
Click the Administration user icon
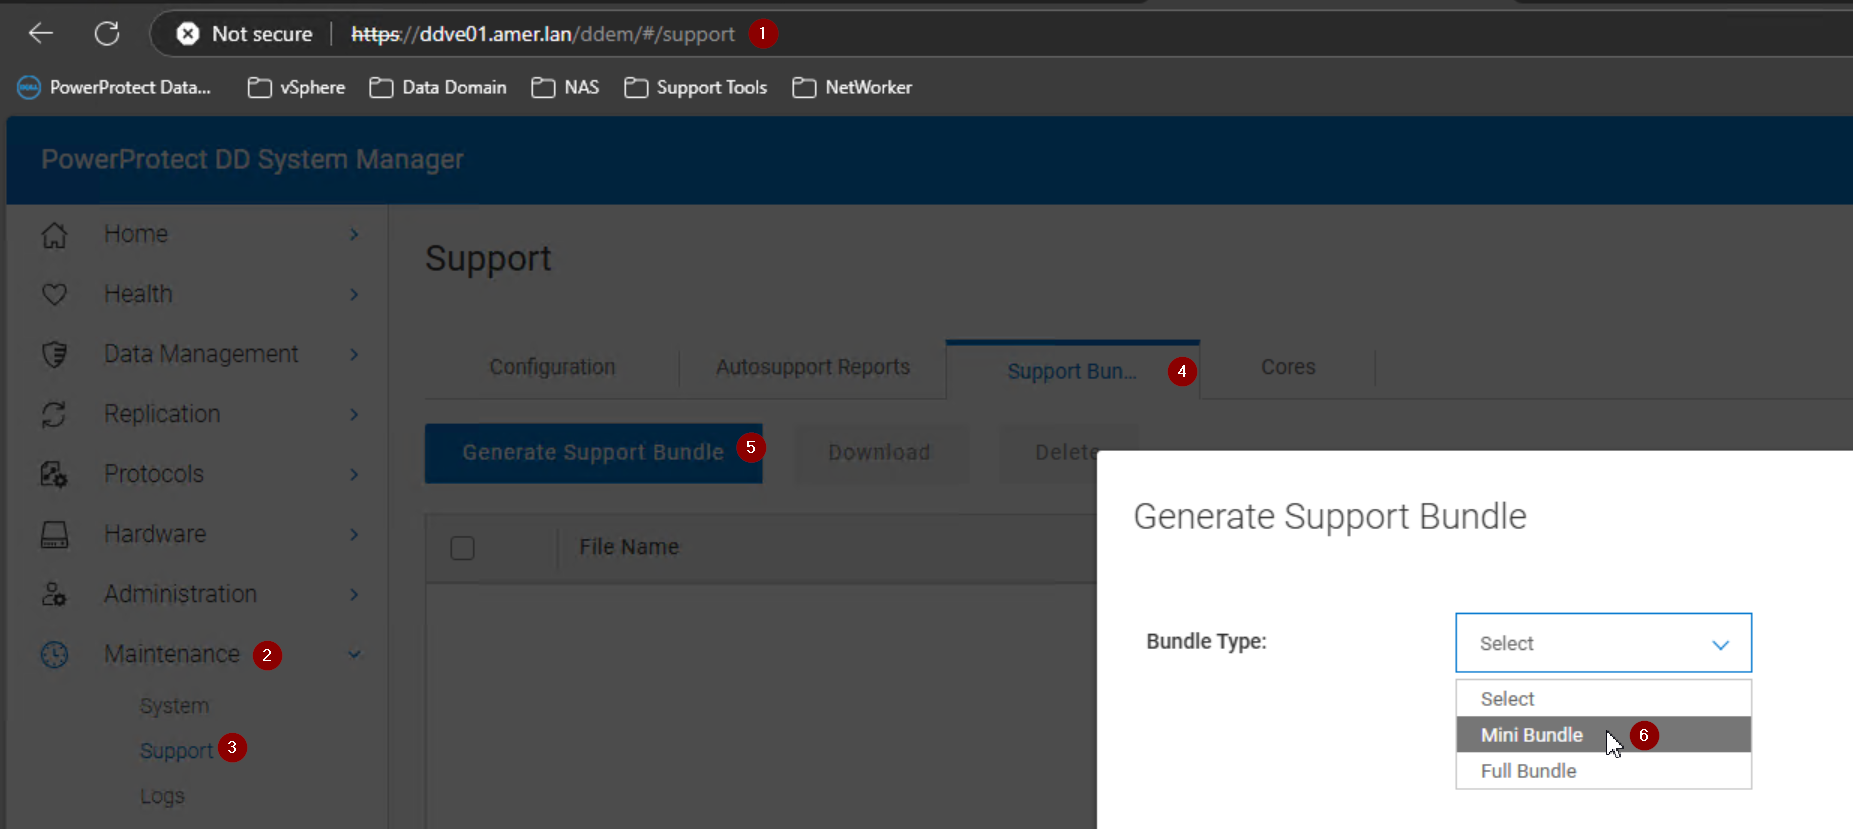pyautogui.click(x=54, y=594)
